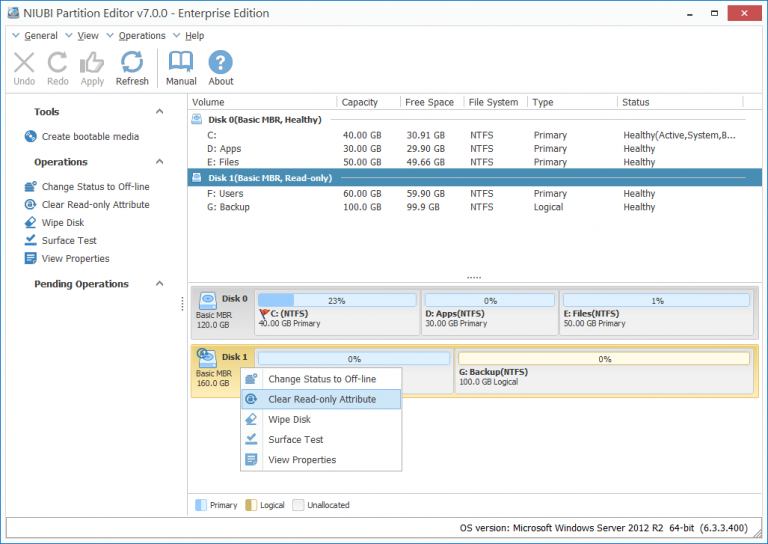
Task: Choose View Properties in context menu
Action: (321, 459)
